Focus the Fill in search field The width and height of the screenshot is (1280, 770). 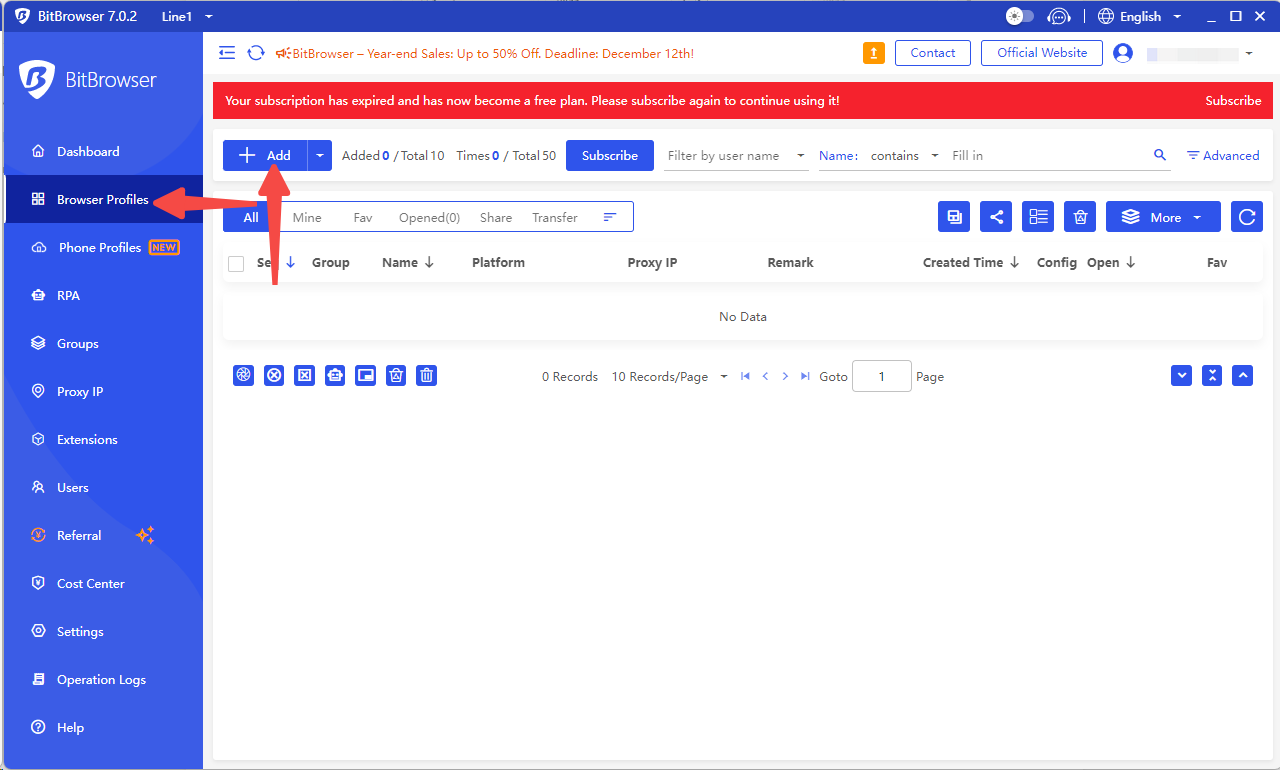(x=1047, y=155)
